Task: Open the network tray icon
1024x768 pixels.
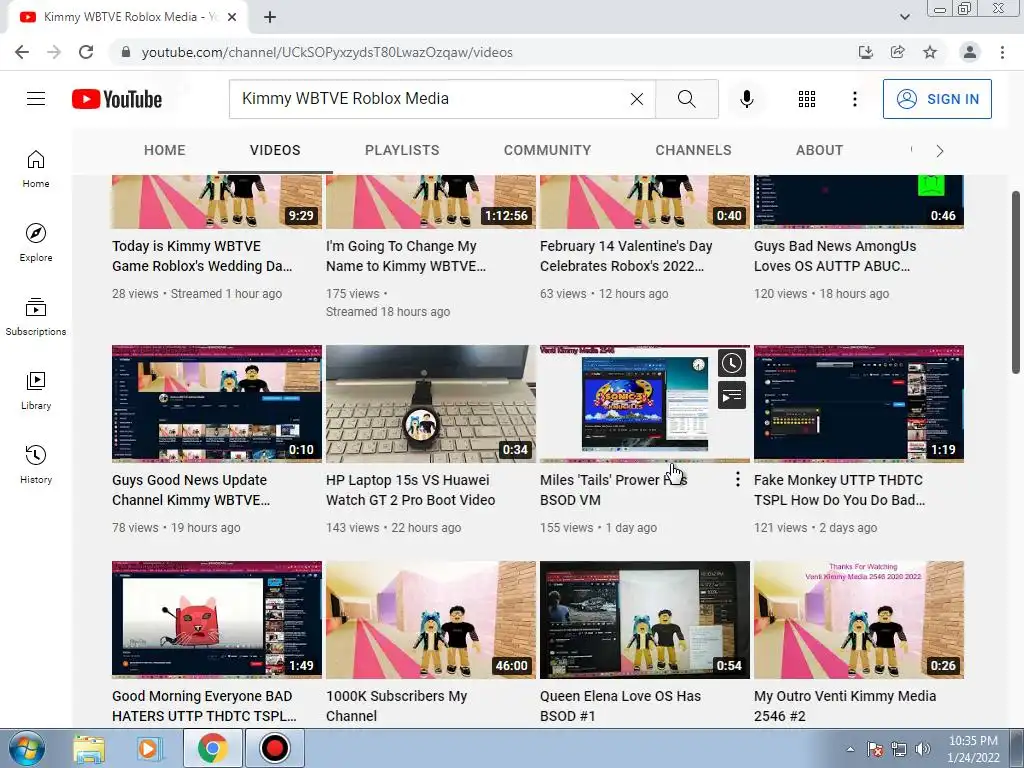Action: click(899, 749)
